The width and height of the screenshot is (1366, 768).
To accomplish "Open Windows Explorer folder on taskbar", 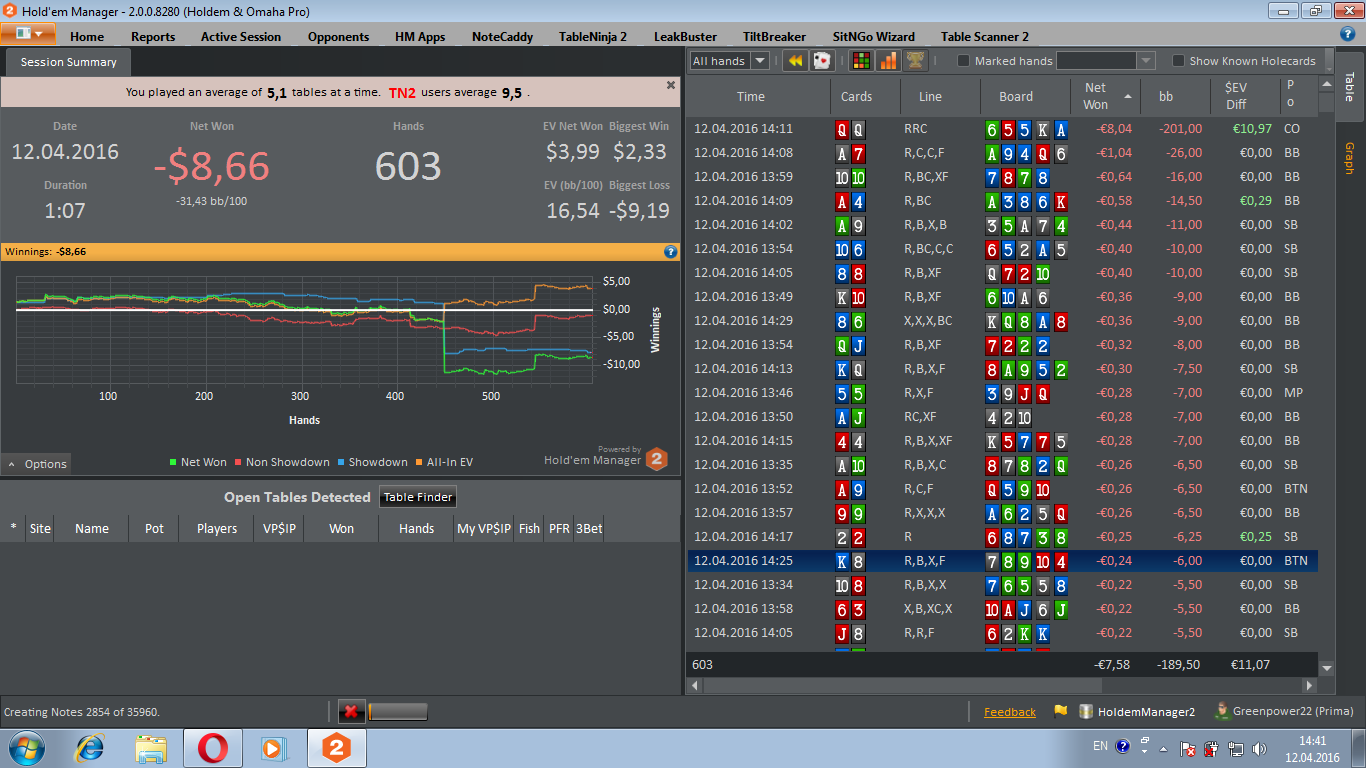I will 151,747.
